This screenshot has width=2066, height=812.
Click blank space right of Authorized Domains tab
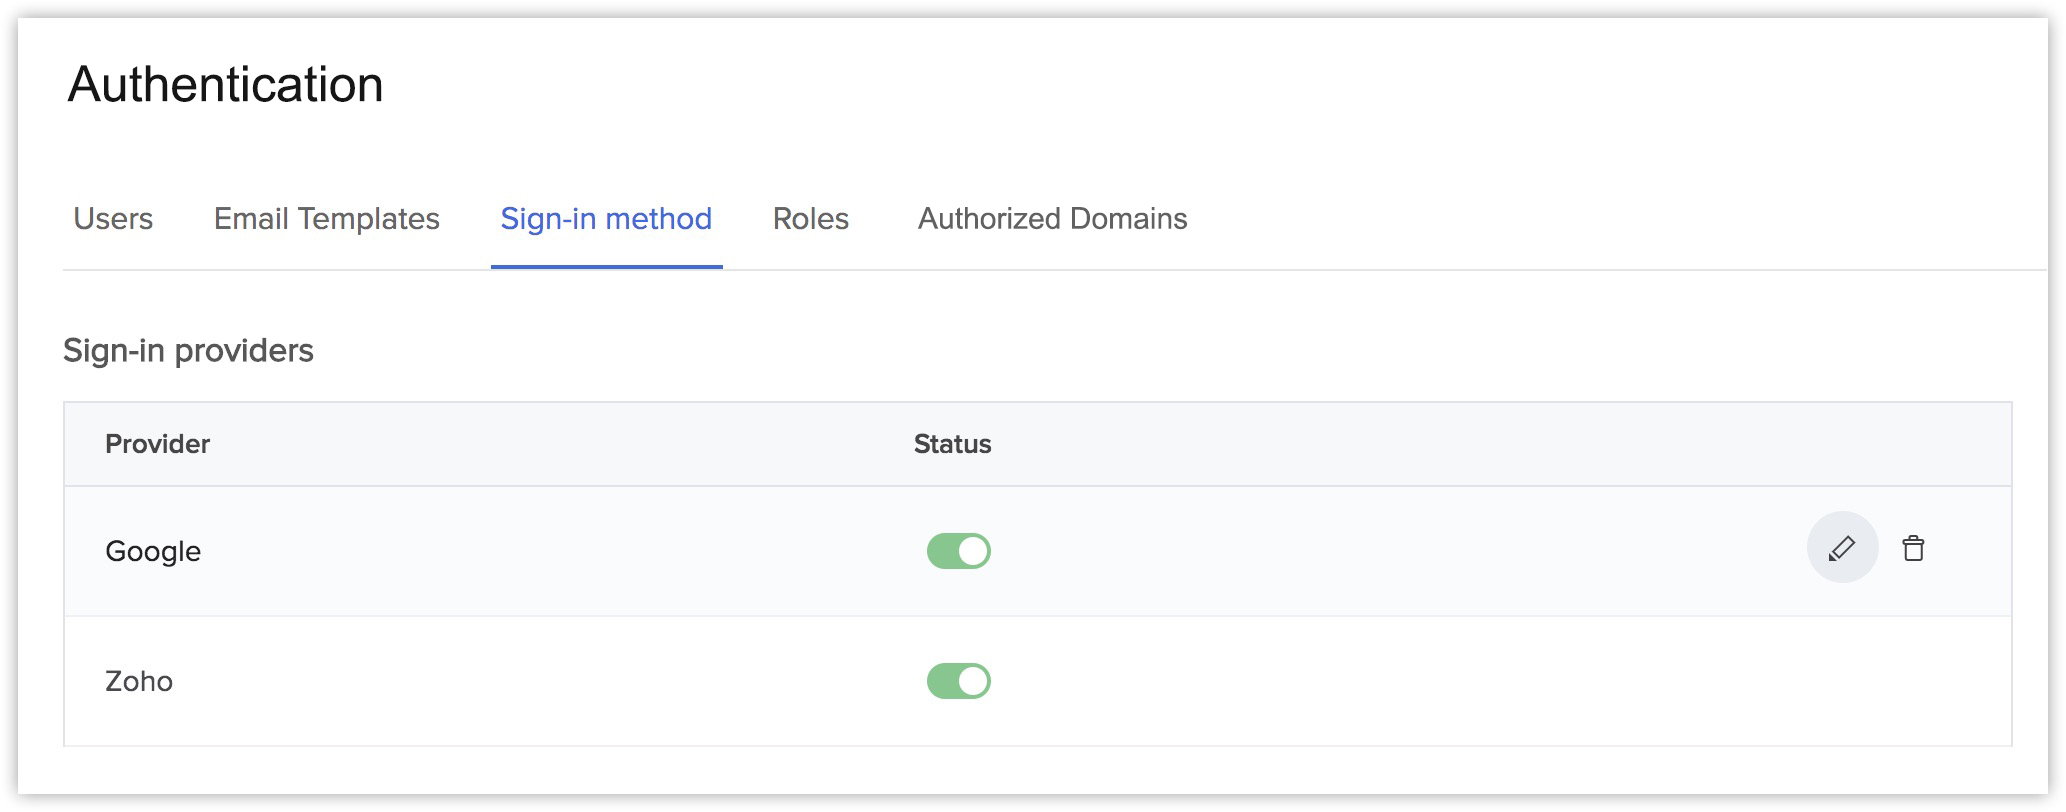pyautogui.click(x=1600, y=219)
